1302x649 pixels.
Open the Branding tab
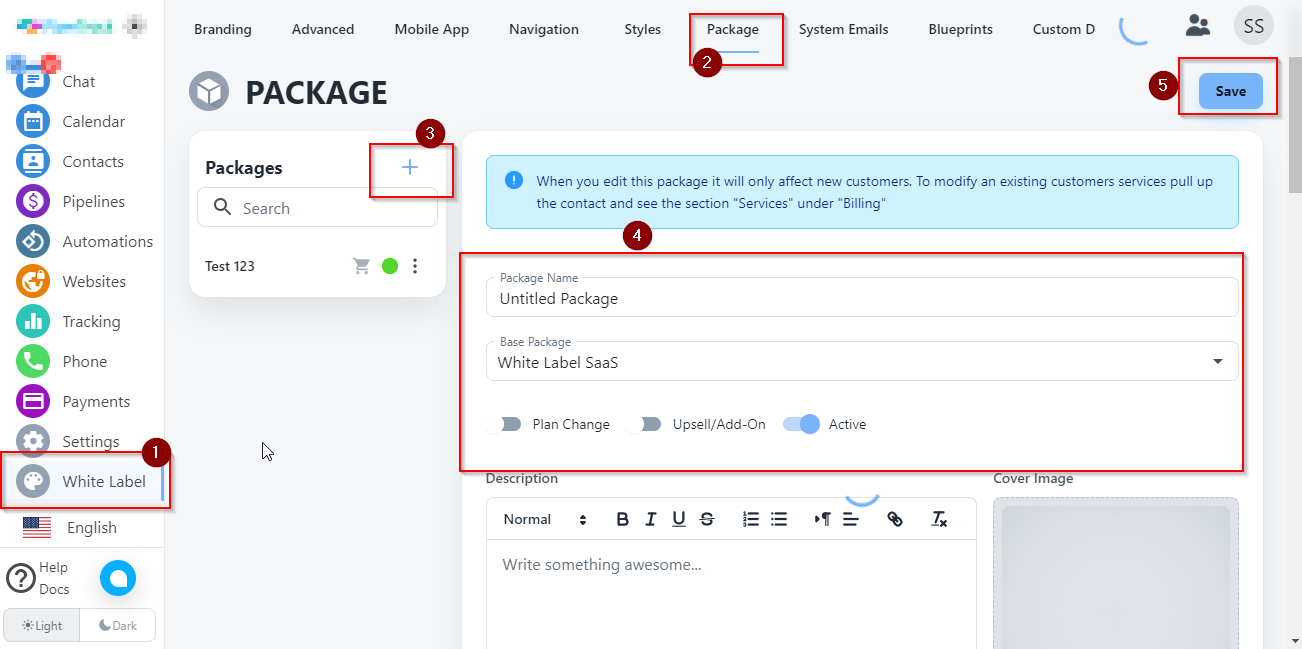[x=222, y=29]
